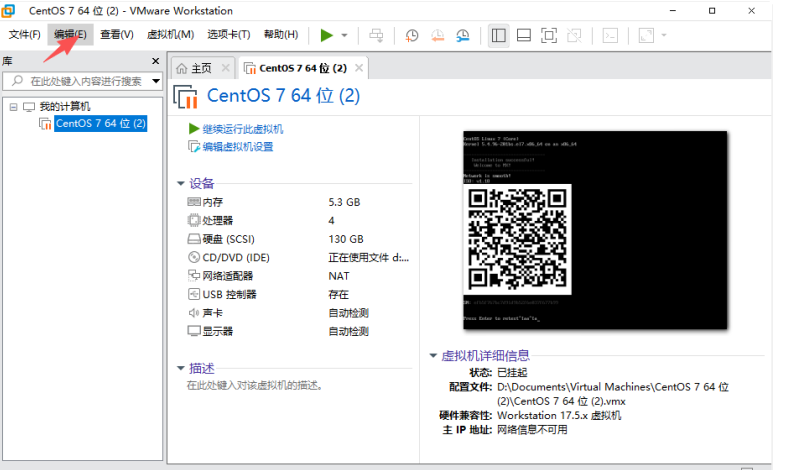Click the 已挂起 status value
The height and width of the screenshot is (470, 789).
[x=512, y=373]
